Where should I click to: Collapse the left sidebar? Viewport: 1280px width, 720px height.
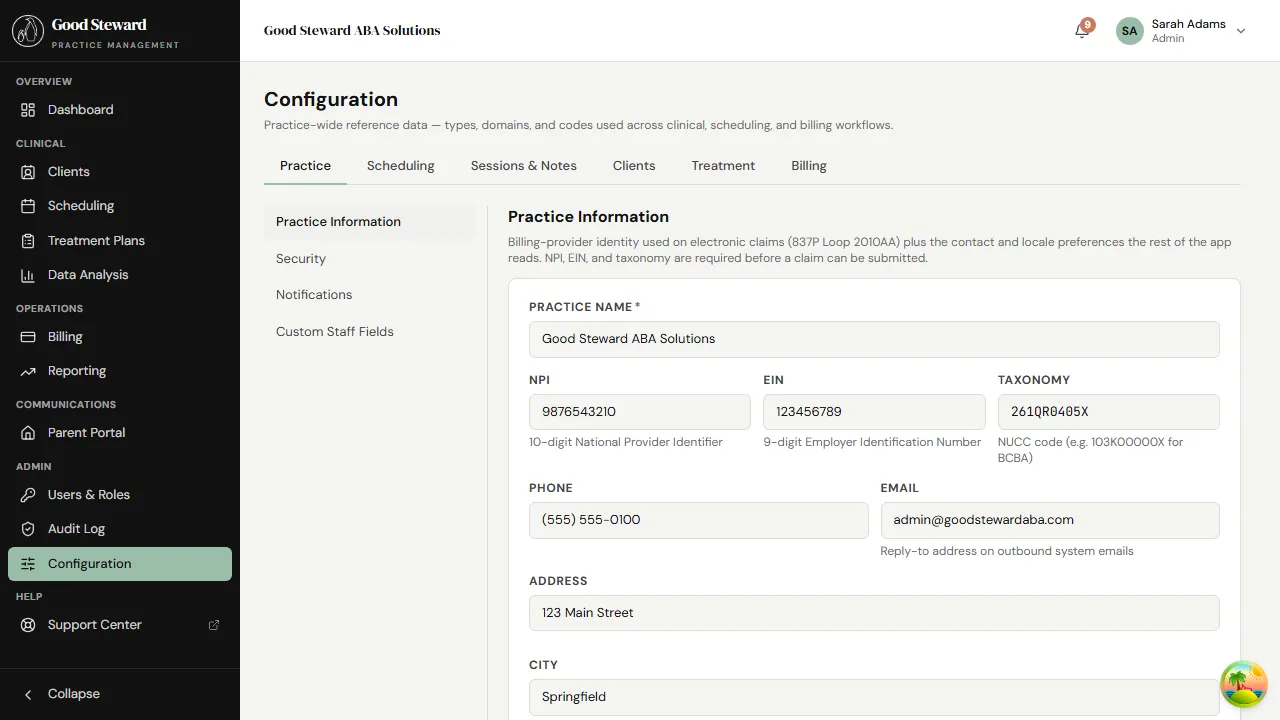(x=60, y=693)
